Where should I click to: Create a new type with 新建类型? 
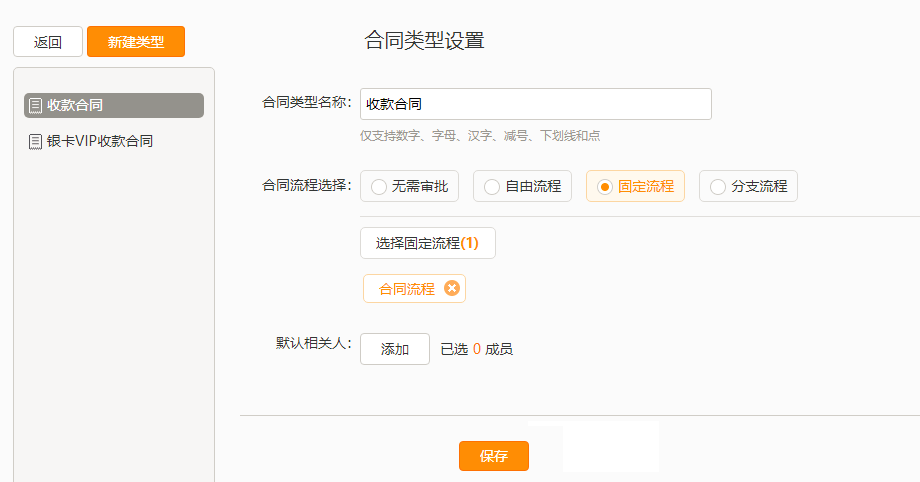pos(136,42)
